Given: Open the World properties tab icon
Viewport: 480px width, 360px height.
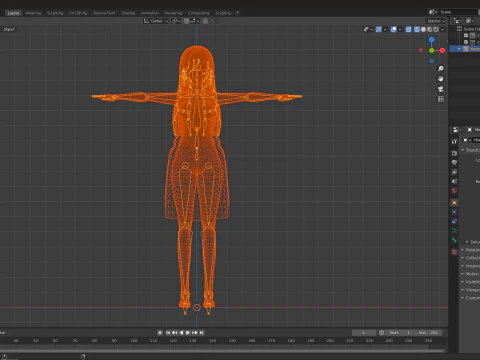Looking at the screenshot, I should pos(454,191).
